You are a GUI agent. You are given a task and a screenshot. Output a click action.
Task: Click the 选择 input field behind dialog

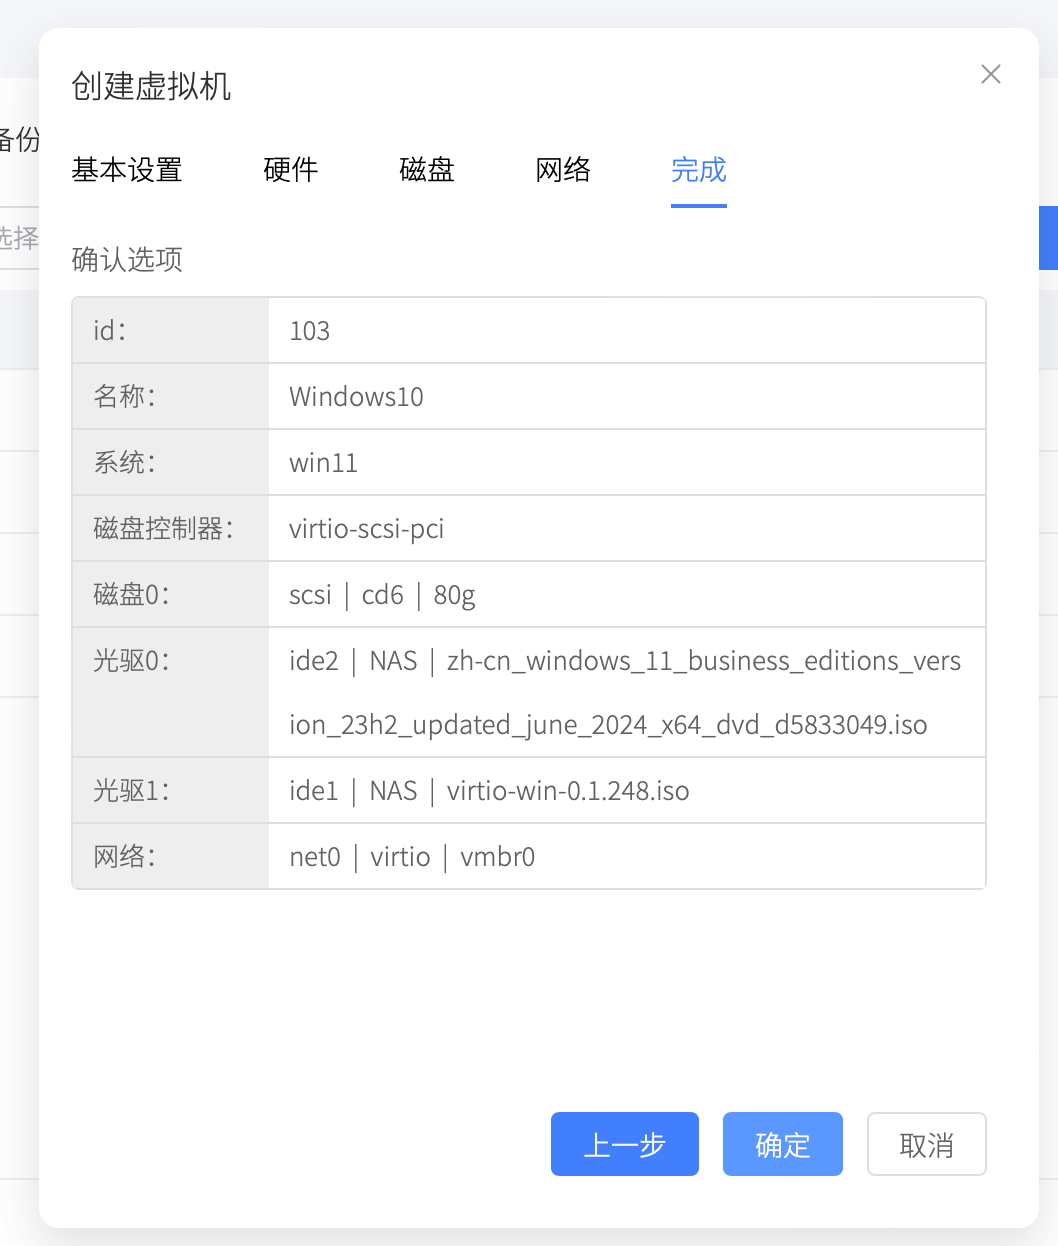[20, 237]
